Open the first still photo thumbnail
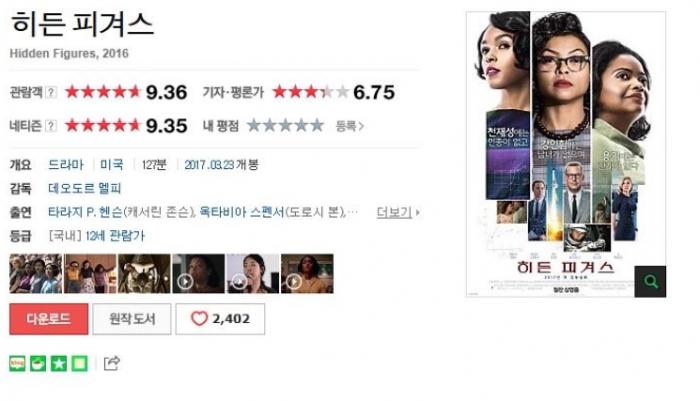Image resolution: width=700 pixels, height=401 pixels. (x=36, y=274)
